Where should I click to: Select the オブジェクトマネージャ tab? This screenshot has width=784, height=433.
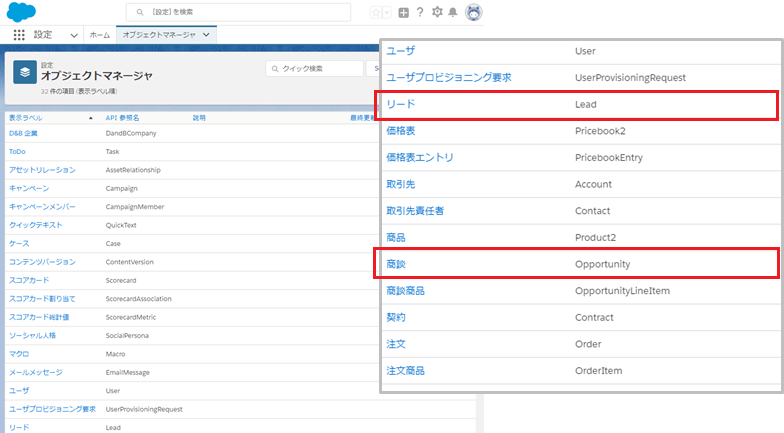[157, 35]
